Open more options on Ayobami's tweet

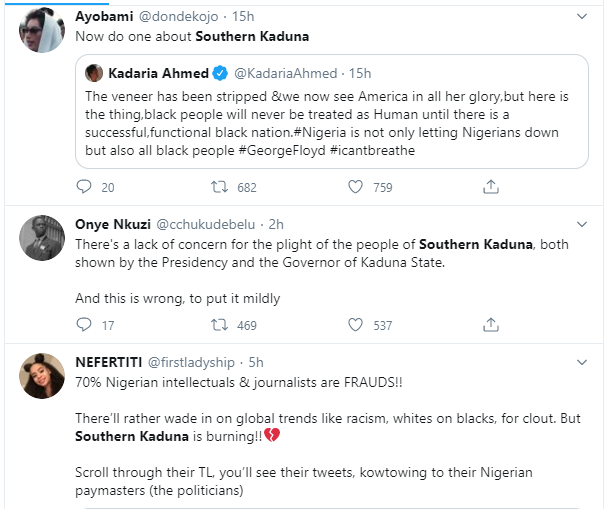(583, 16)
